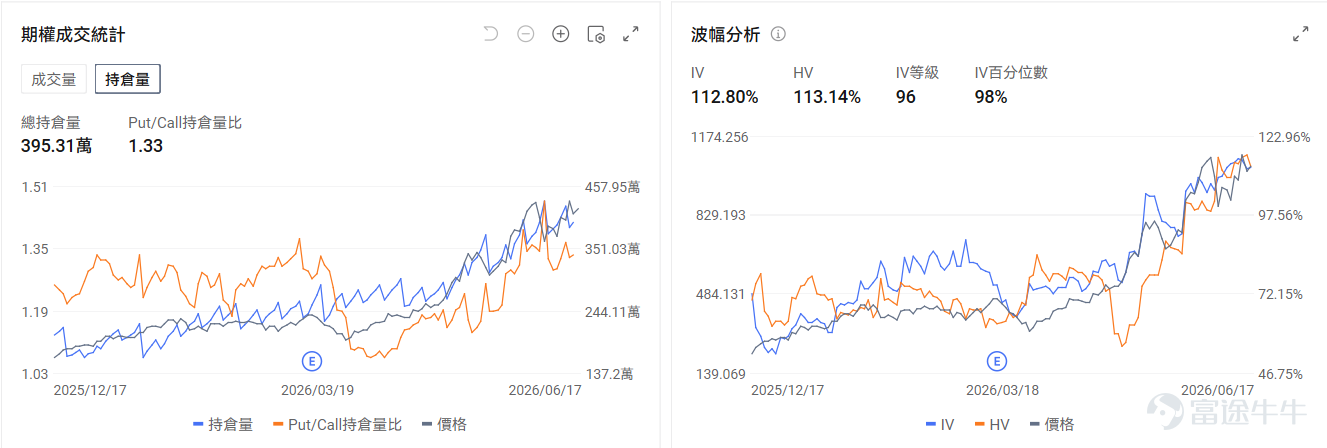Toggle the HV legend series
This screenshot has width=1327, height=448.
coord(990,424)
